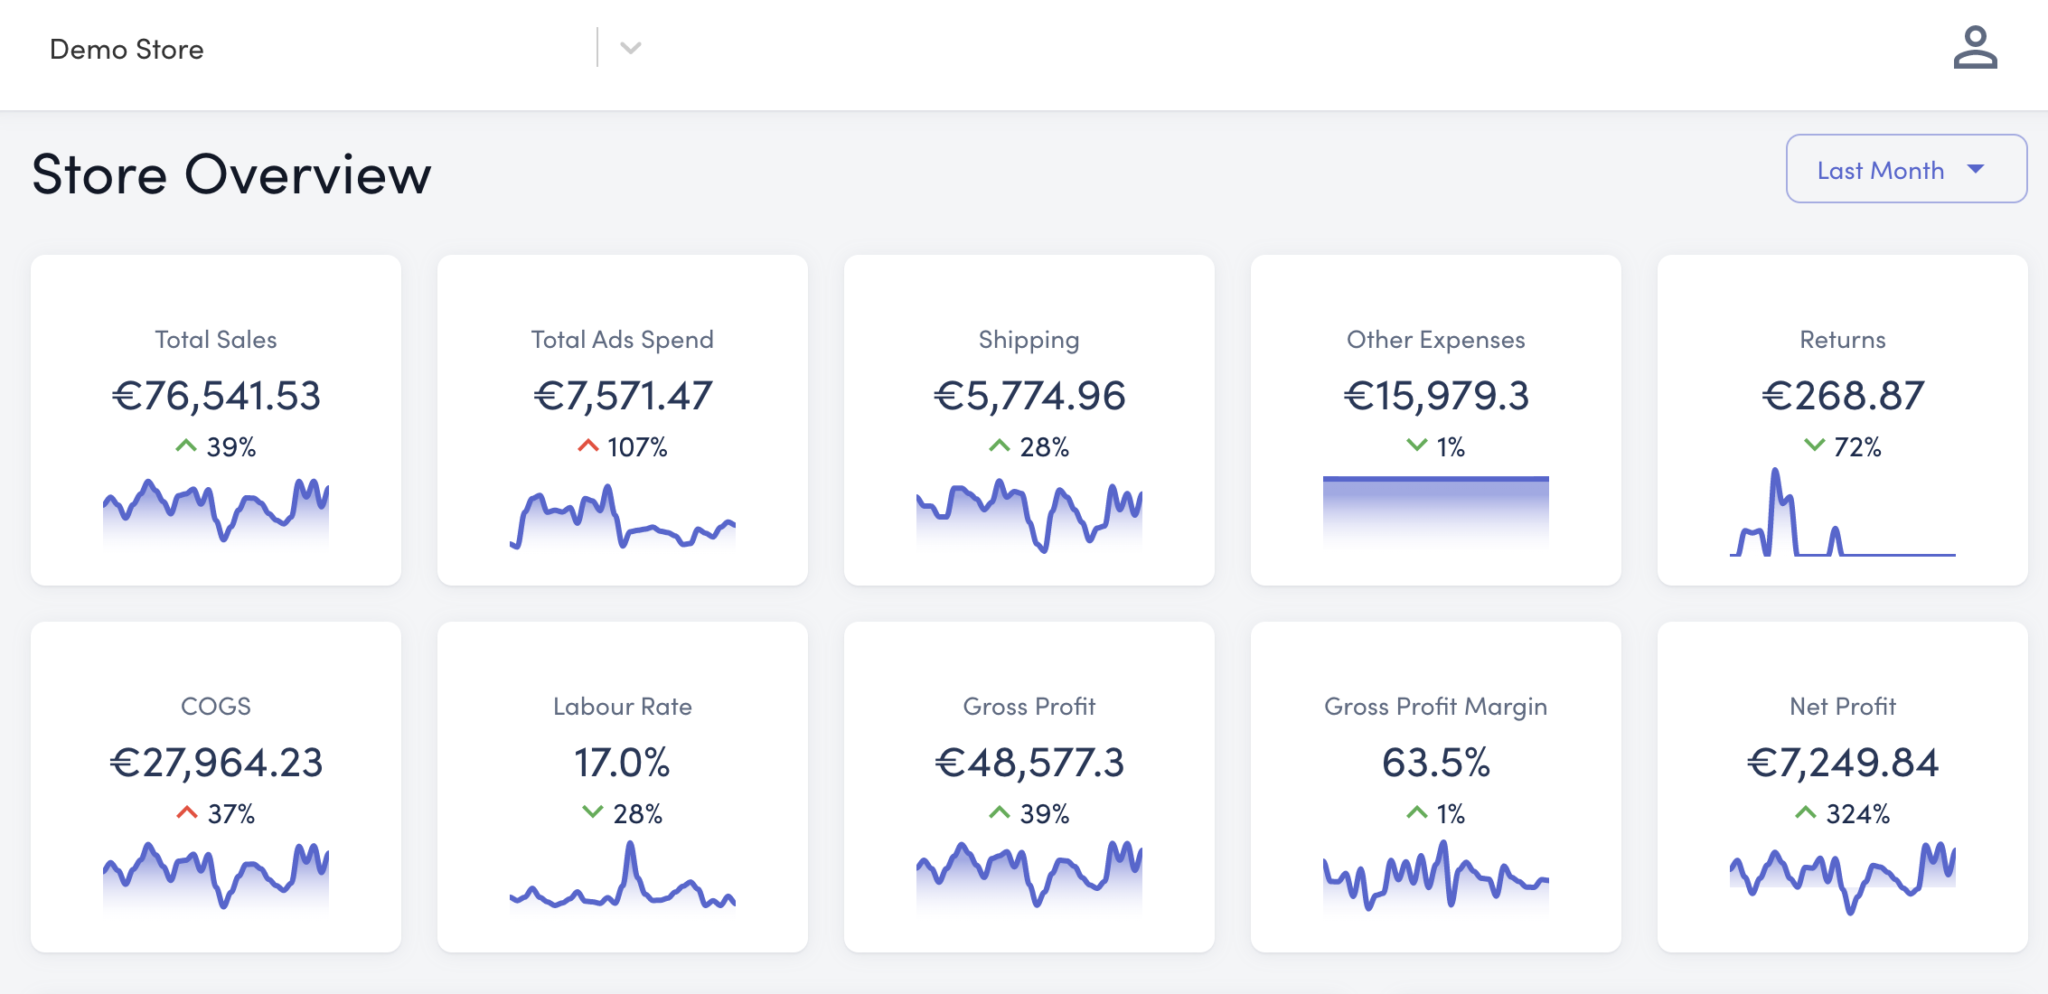
Task: Click the red up arrow under COGS
Action: tap(187, 813)
